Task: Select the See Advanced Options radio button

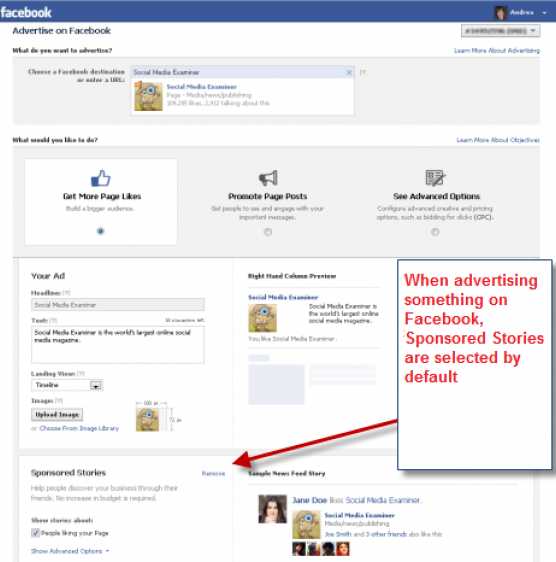Action: pos(435,232)
